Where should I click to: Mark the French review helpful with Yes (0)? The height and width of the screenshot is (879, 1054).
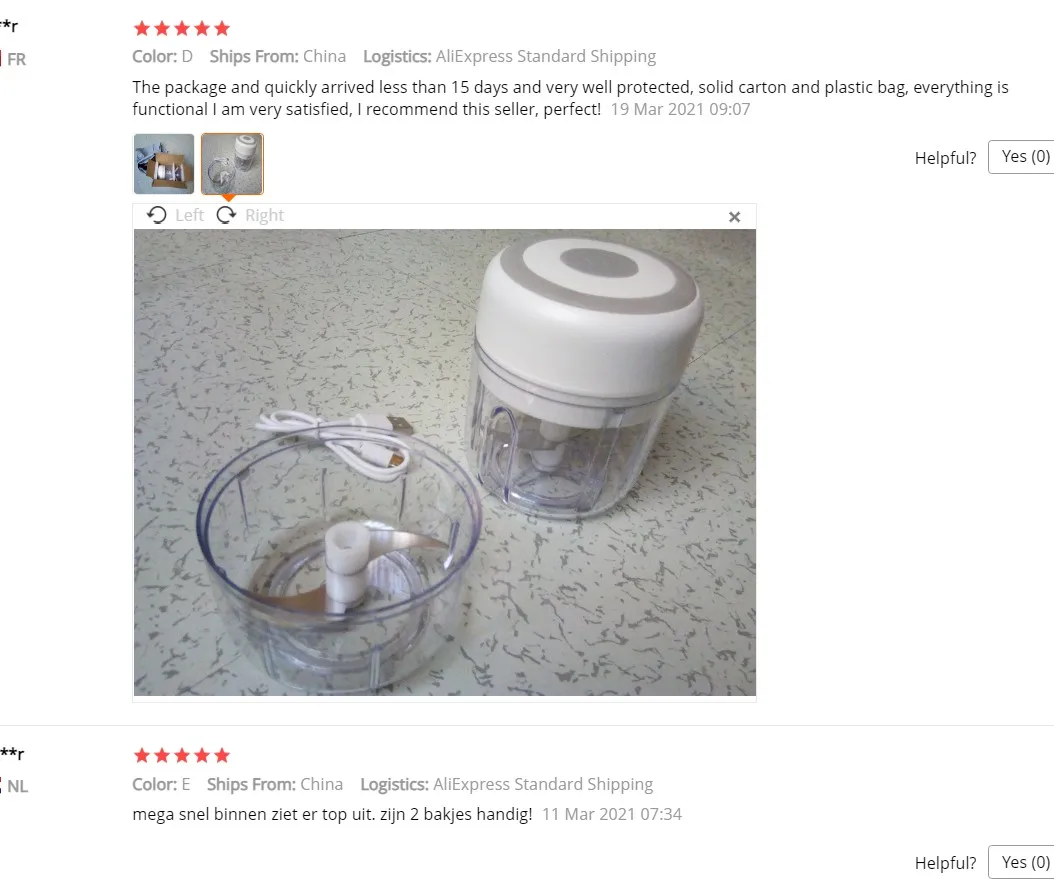click(x=1023, y=157)
